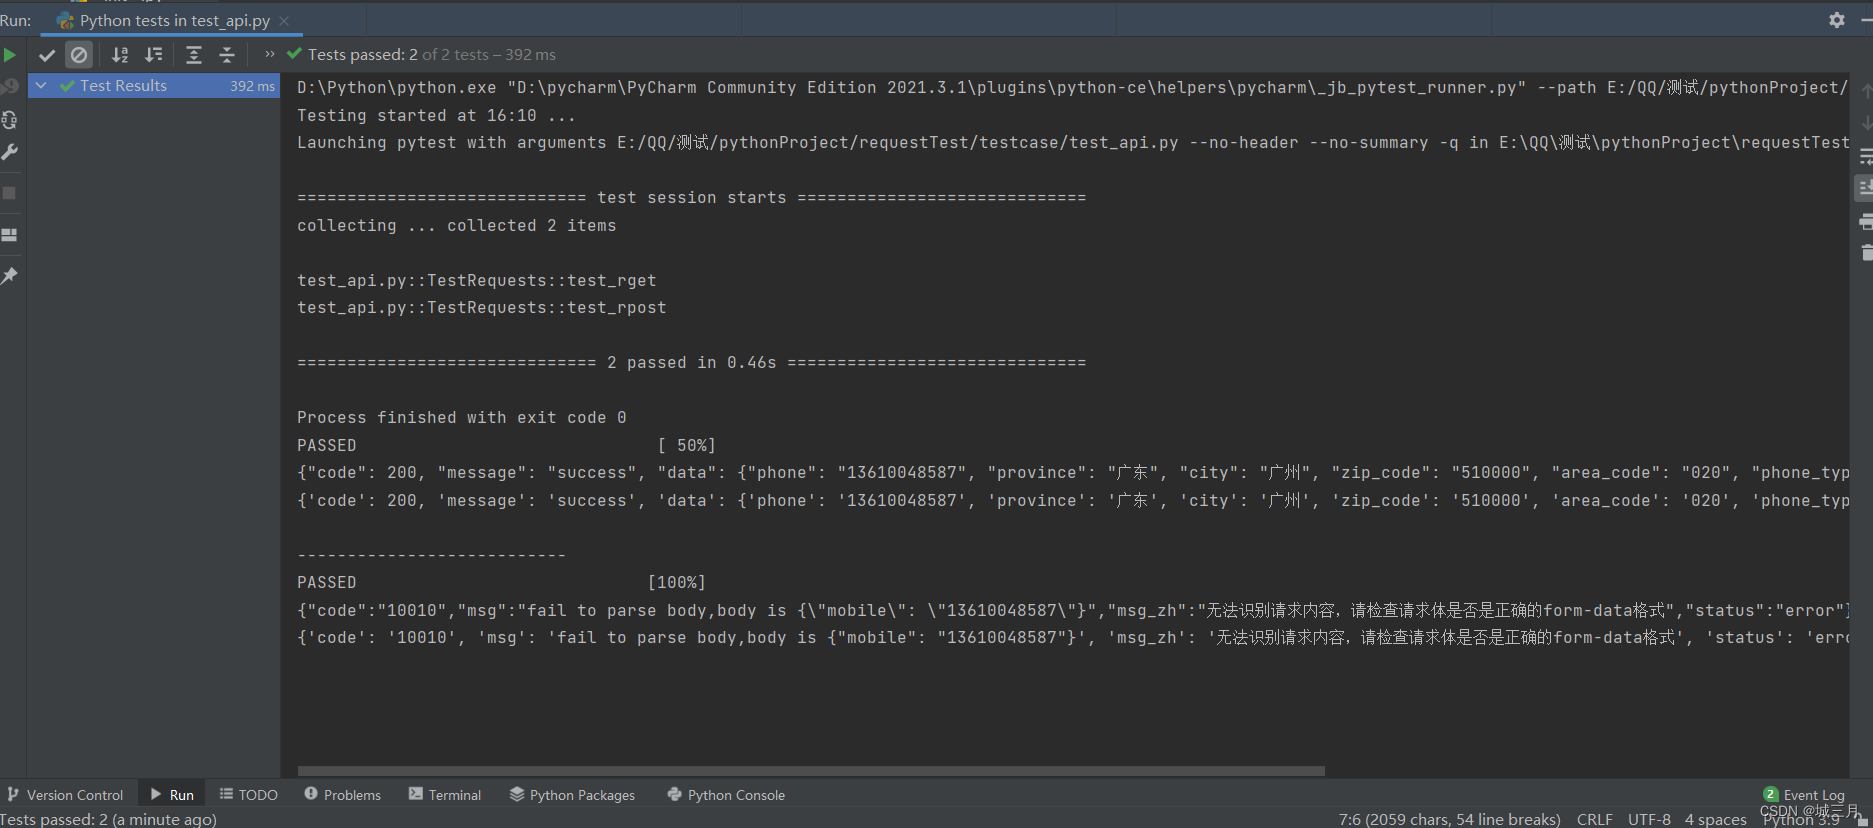Print the console output

(x=1866, y=221)
